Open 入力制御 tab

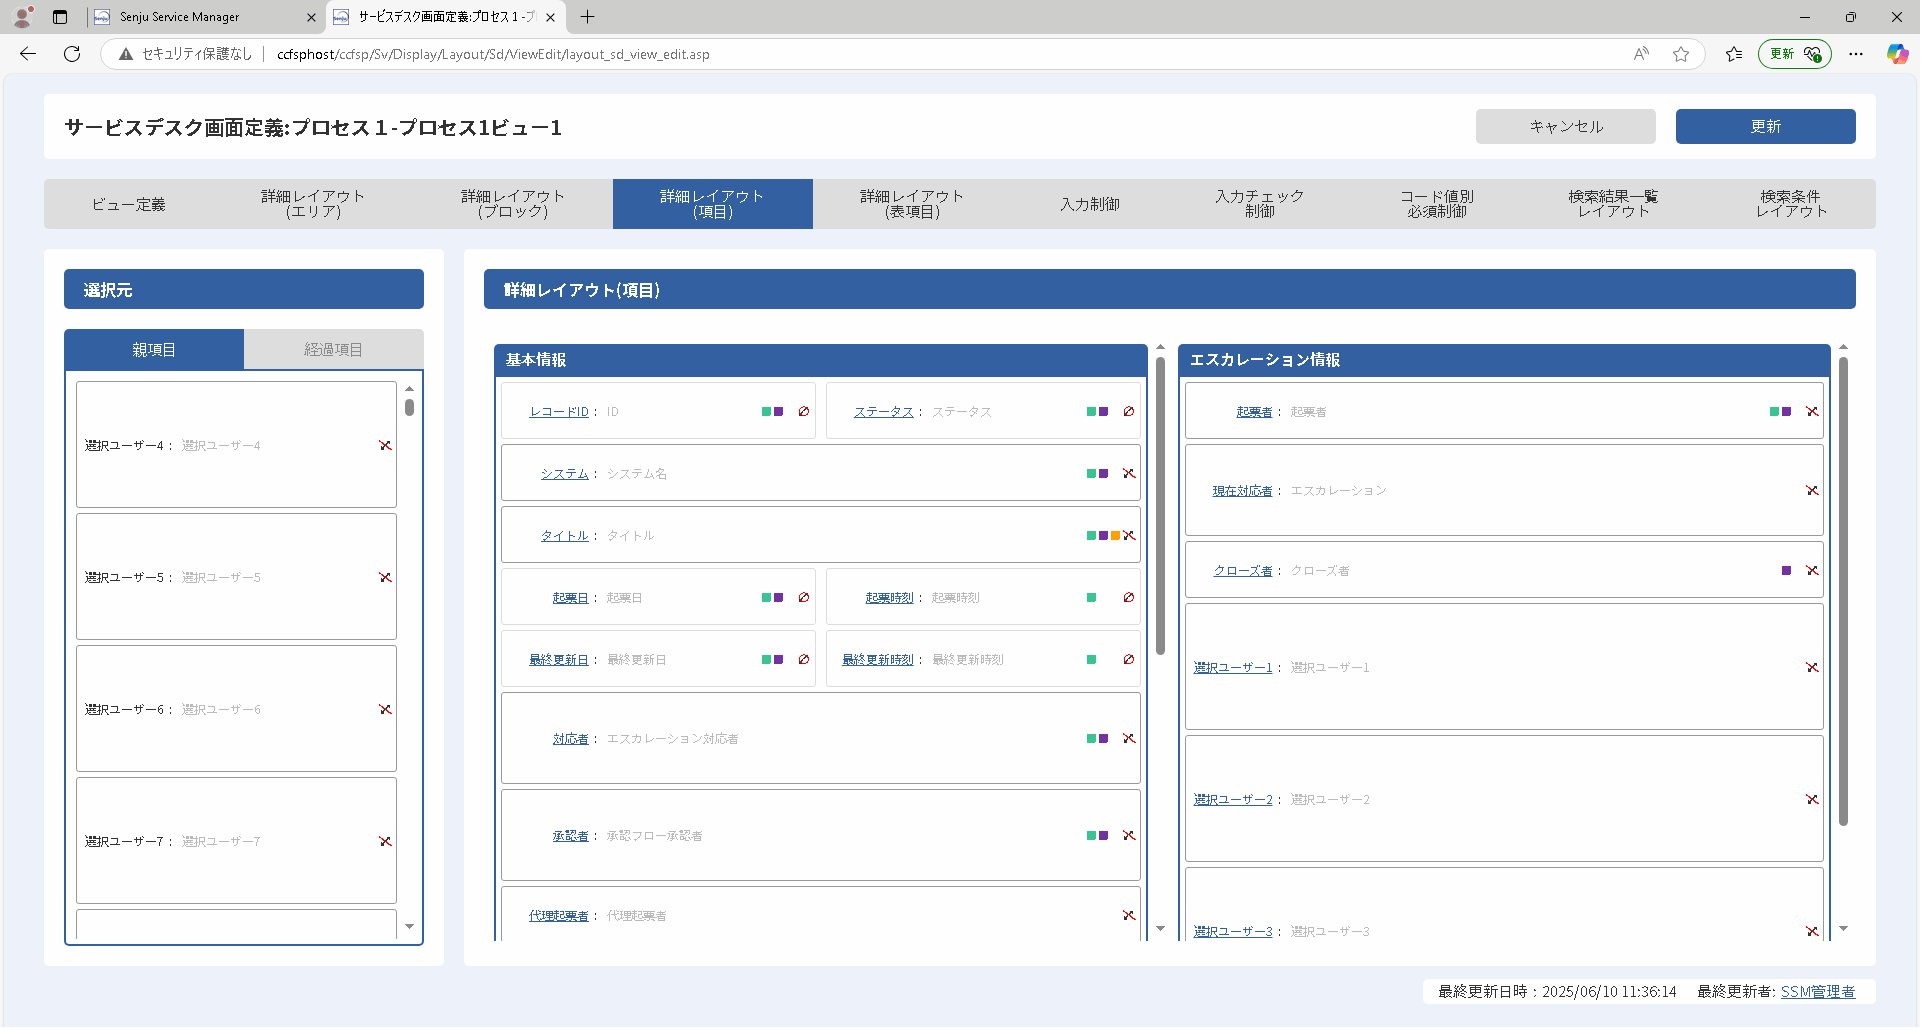(1090, 204)
